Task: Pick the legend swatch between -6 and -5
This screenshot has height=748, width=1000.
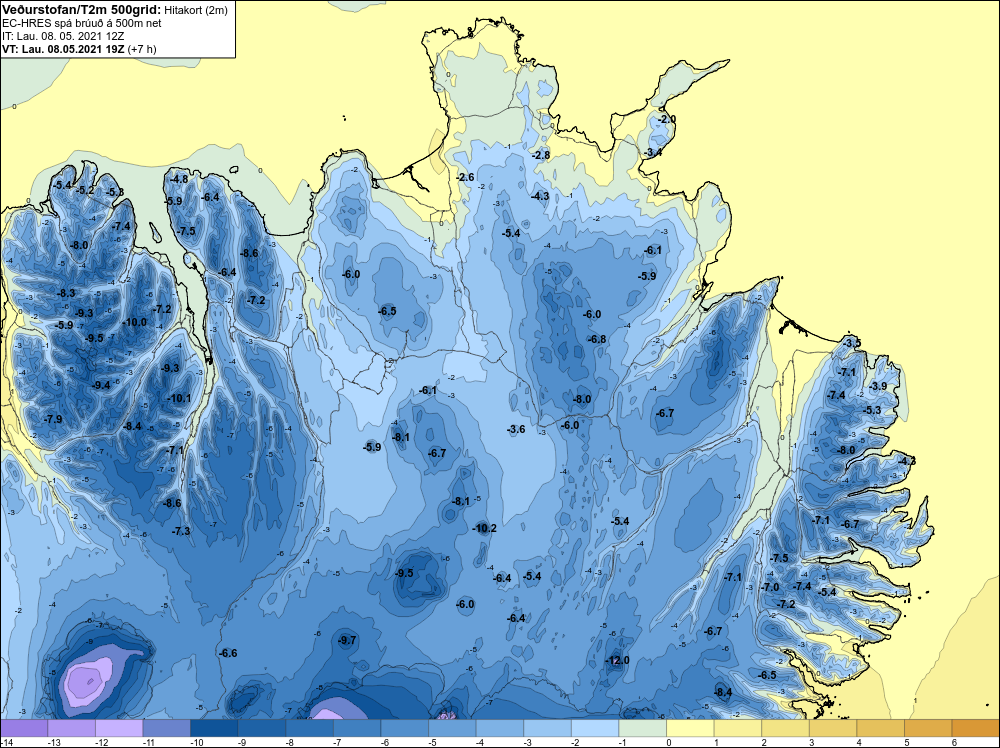Action: (404, 728)
